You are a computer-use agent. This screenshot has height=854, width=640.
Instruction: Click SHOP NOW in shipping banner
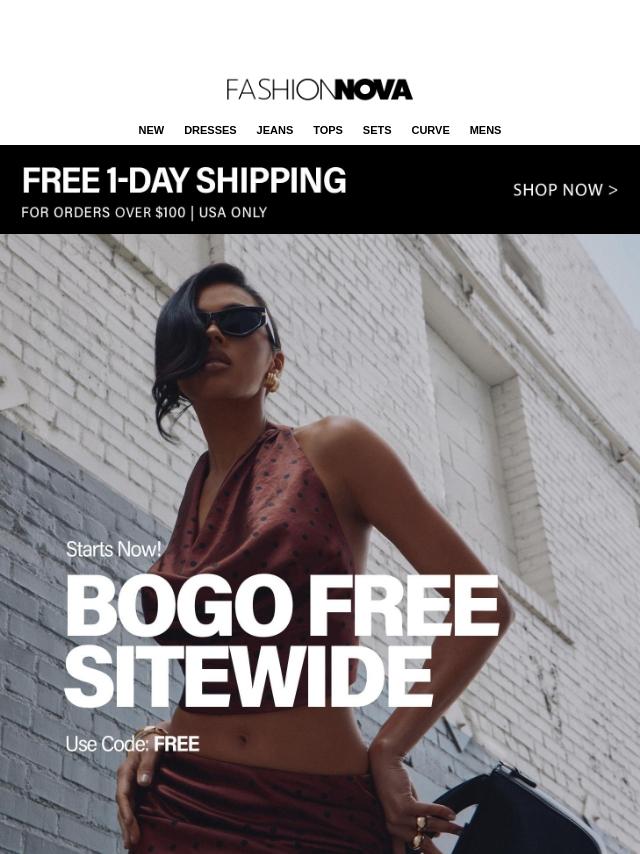[565, 190]
